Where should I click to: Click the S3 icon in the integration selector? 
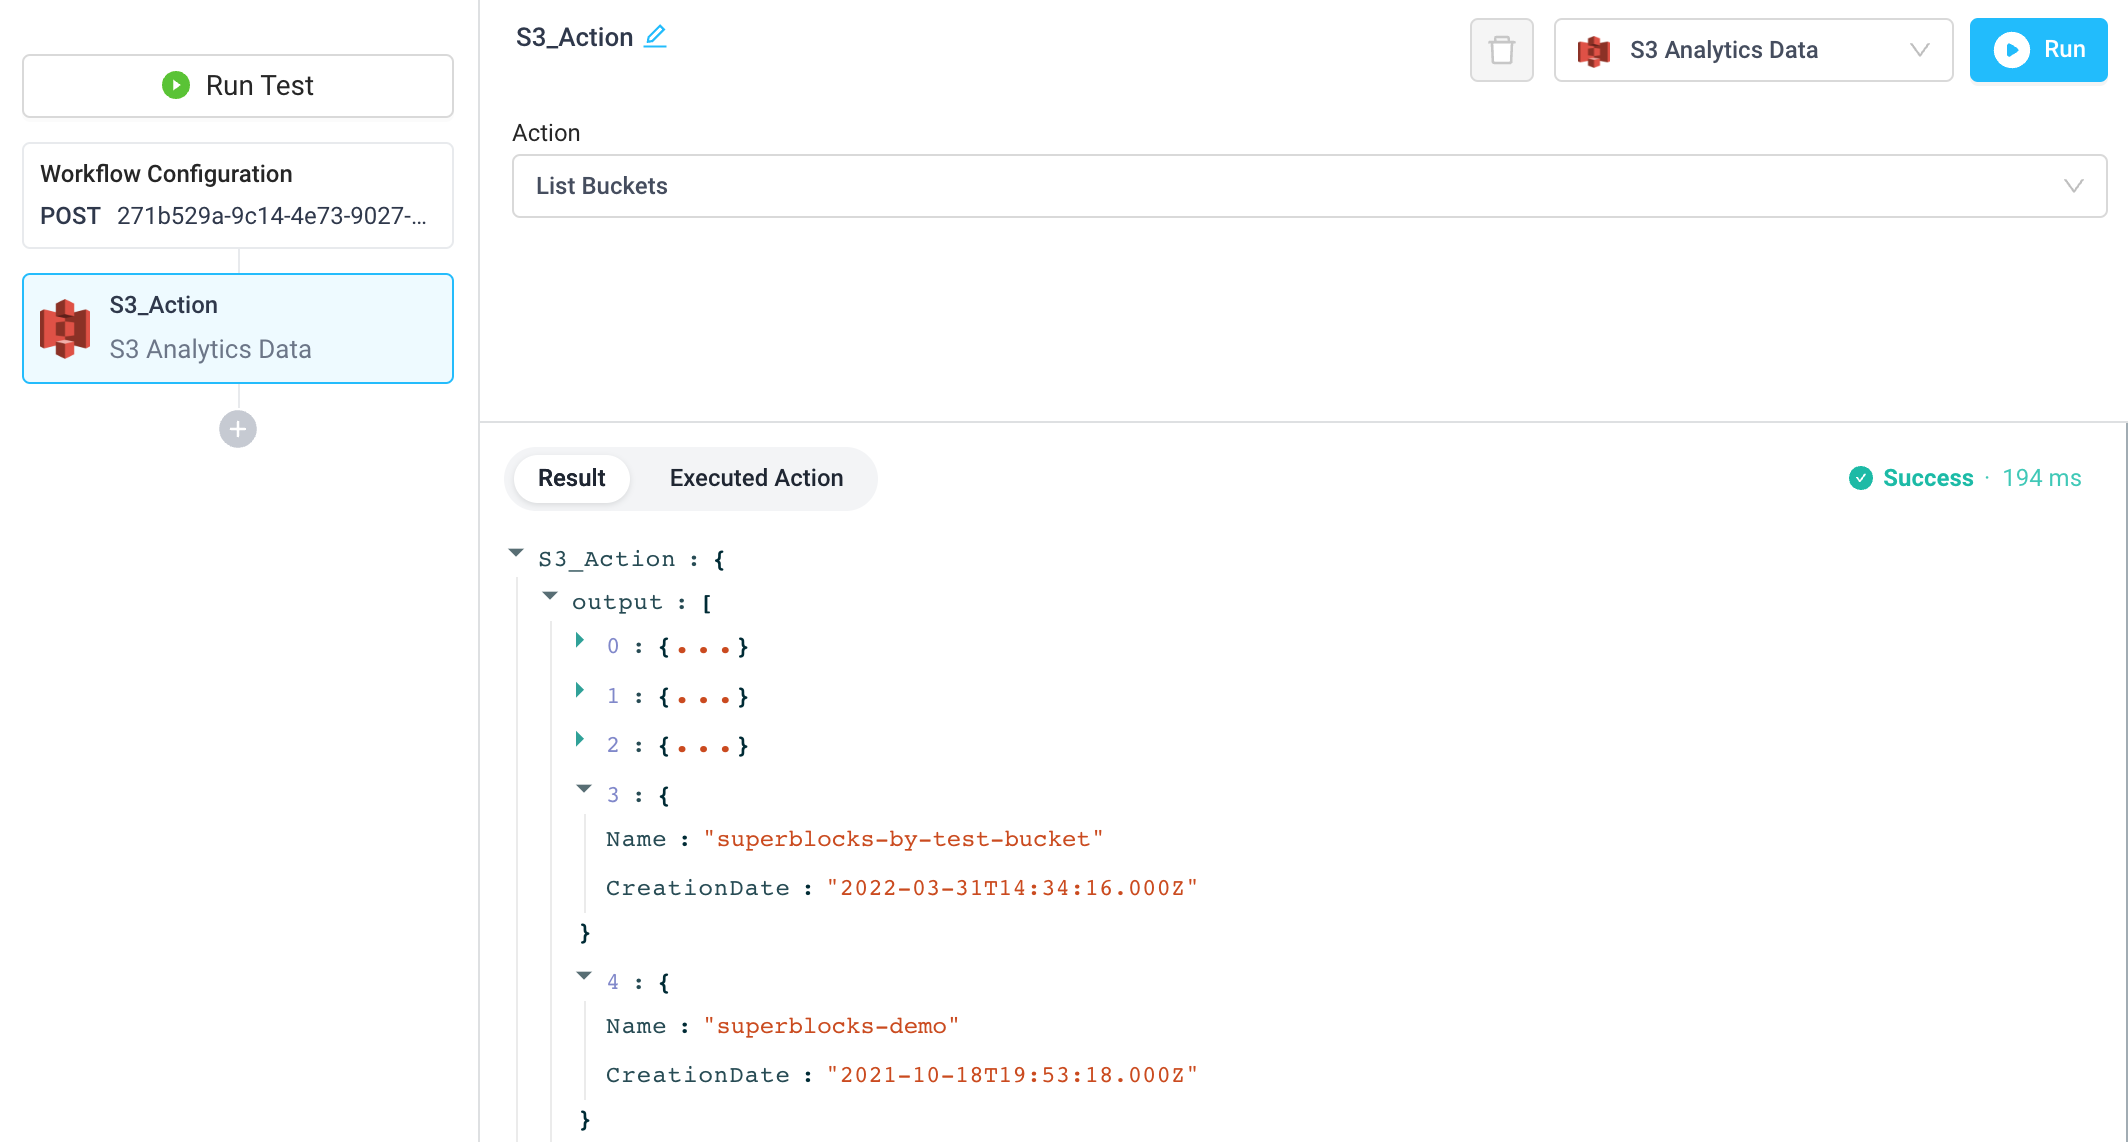[x=1594, y=51]
